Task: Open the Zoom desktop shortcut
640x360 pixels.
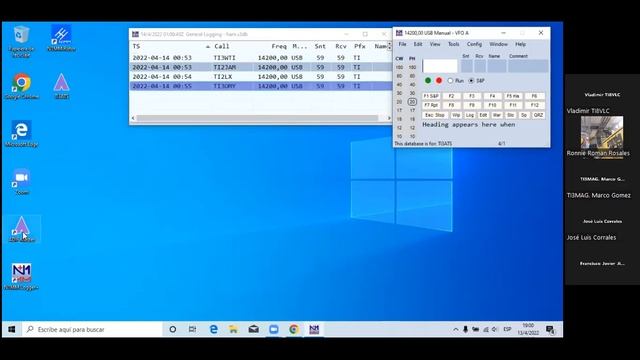Action: click(21, 182)
